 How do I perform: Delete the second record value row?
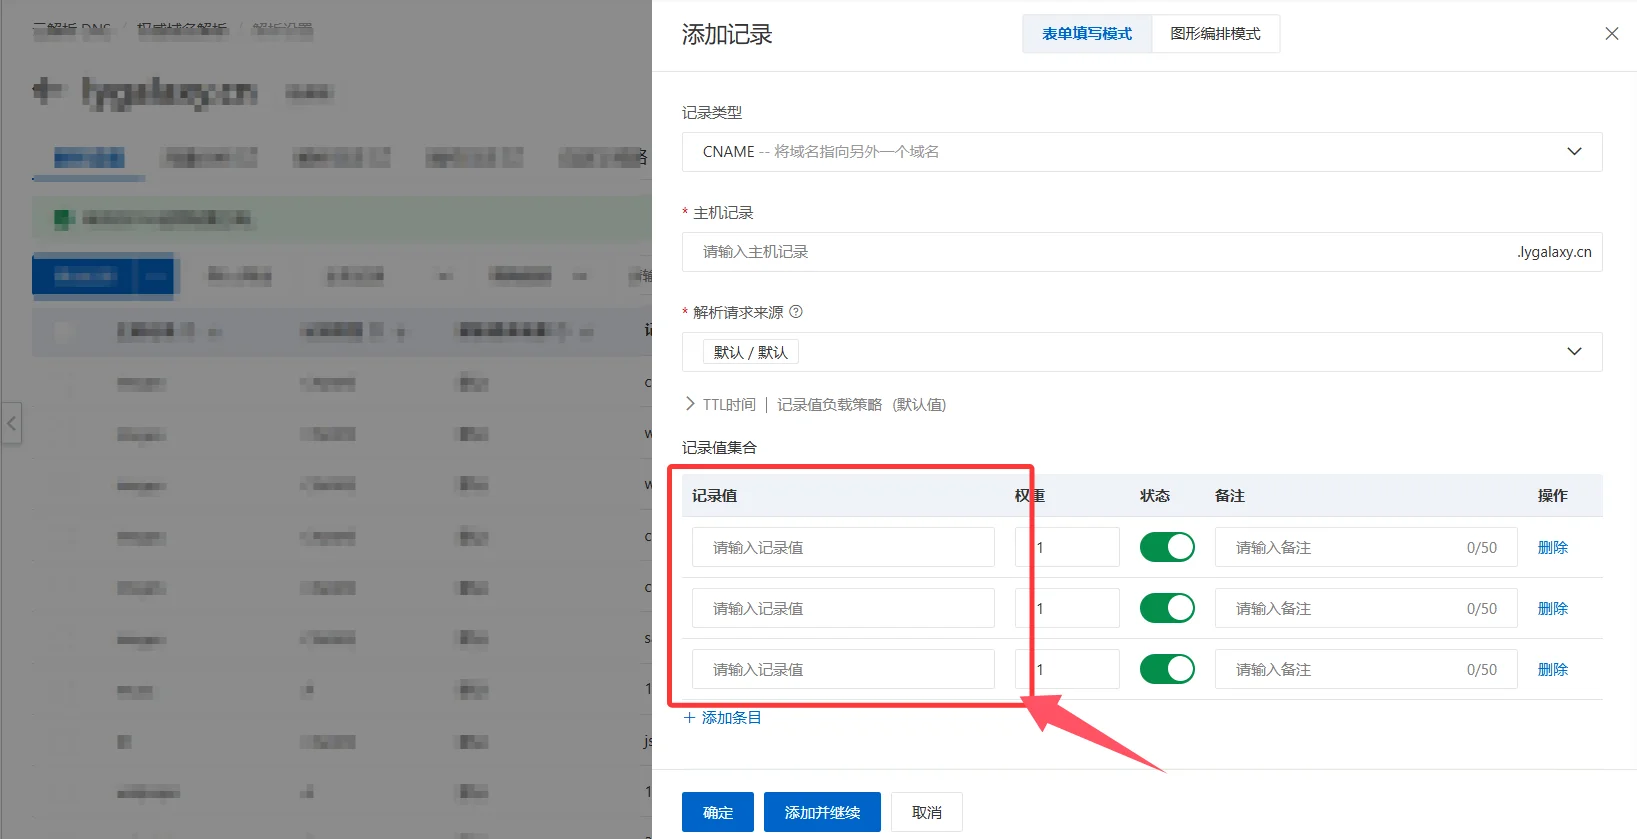pos(1552,608)
